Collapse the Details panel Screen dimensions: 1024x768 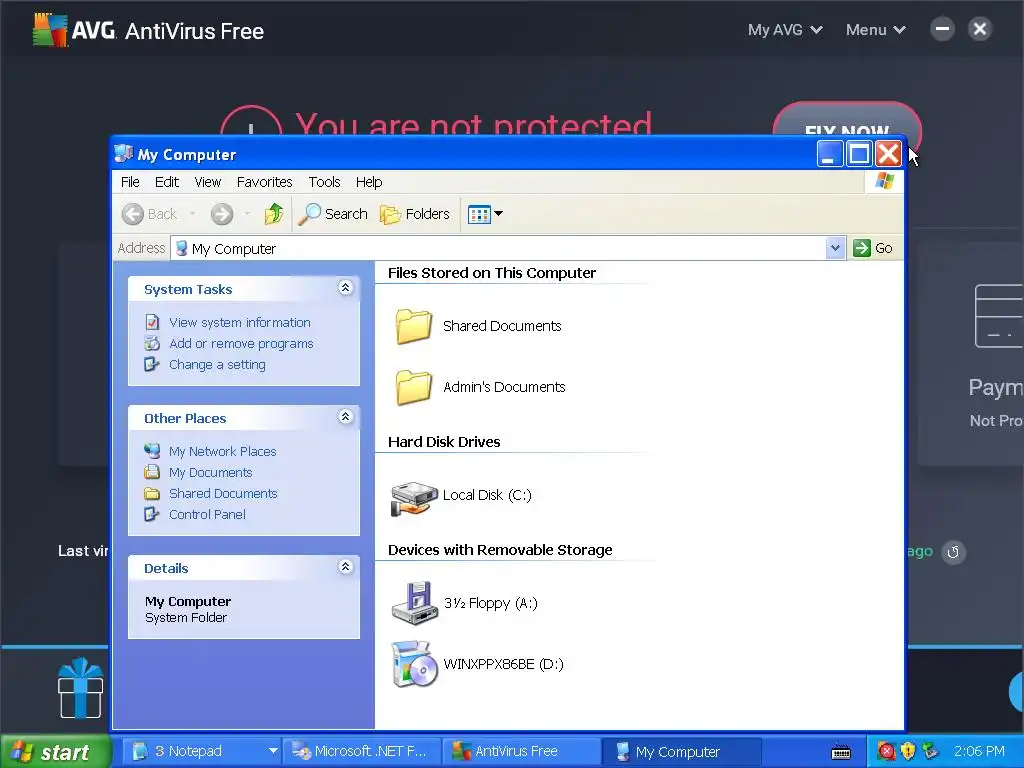pyautogui.click(x=345, y=566)
